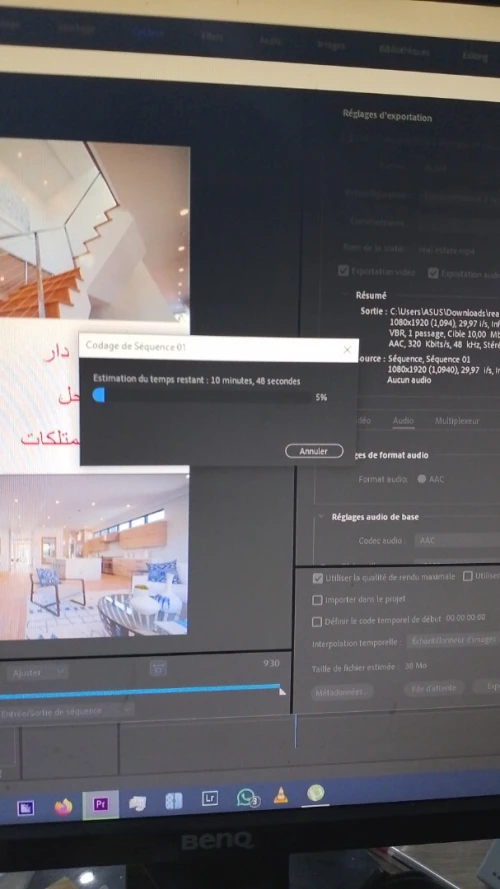This screenshot has width=500, height=889.
Task: Click the staircase image in export preview
Action: point(95,230)
